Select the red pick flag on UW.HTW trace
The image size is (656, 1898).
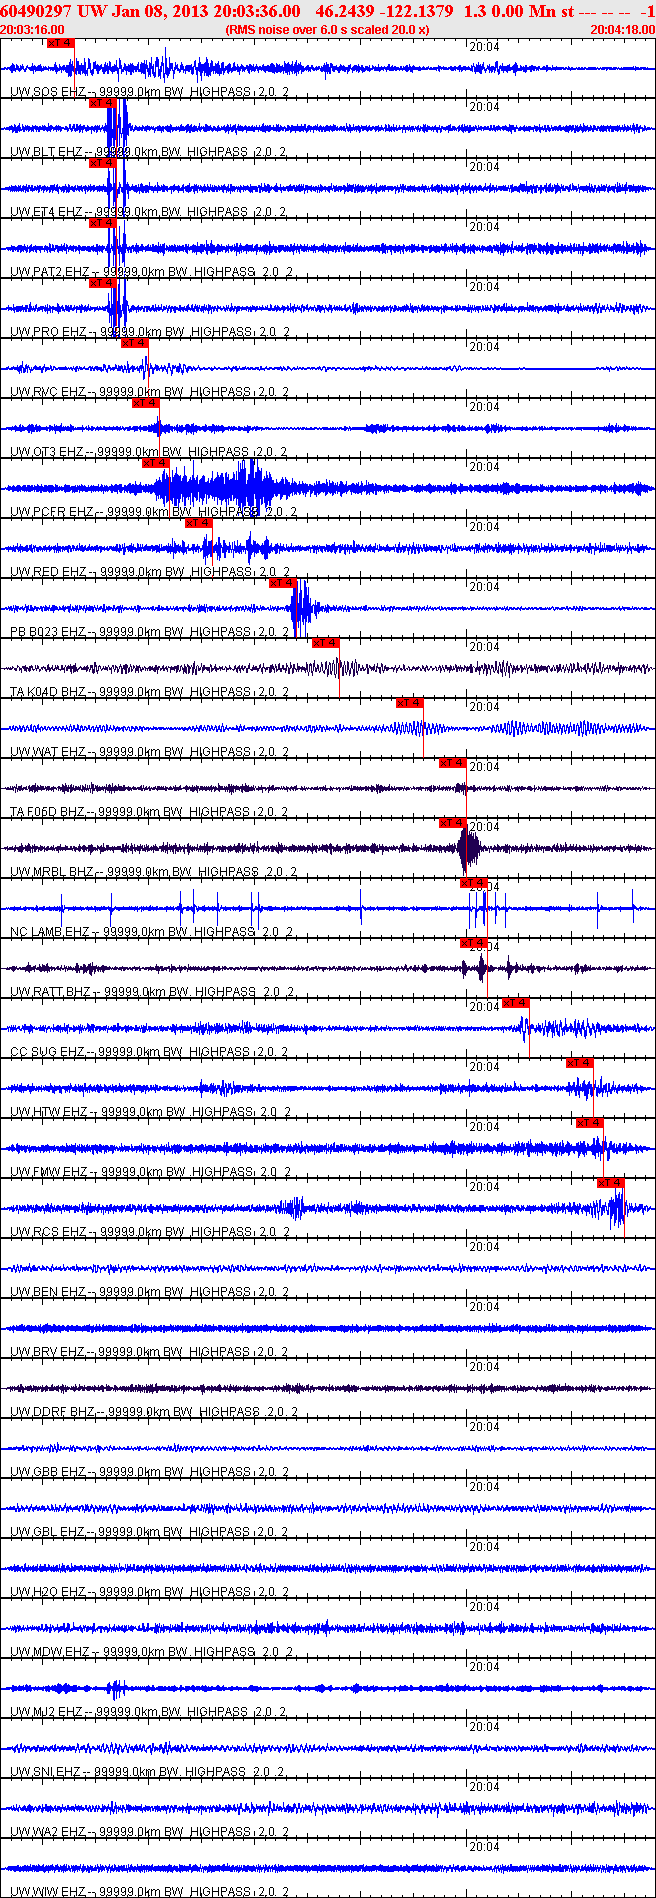point(579,1063)
